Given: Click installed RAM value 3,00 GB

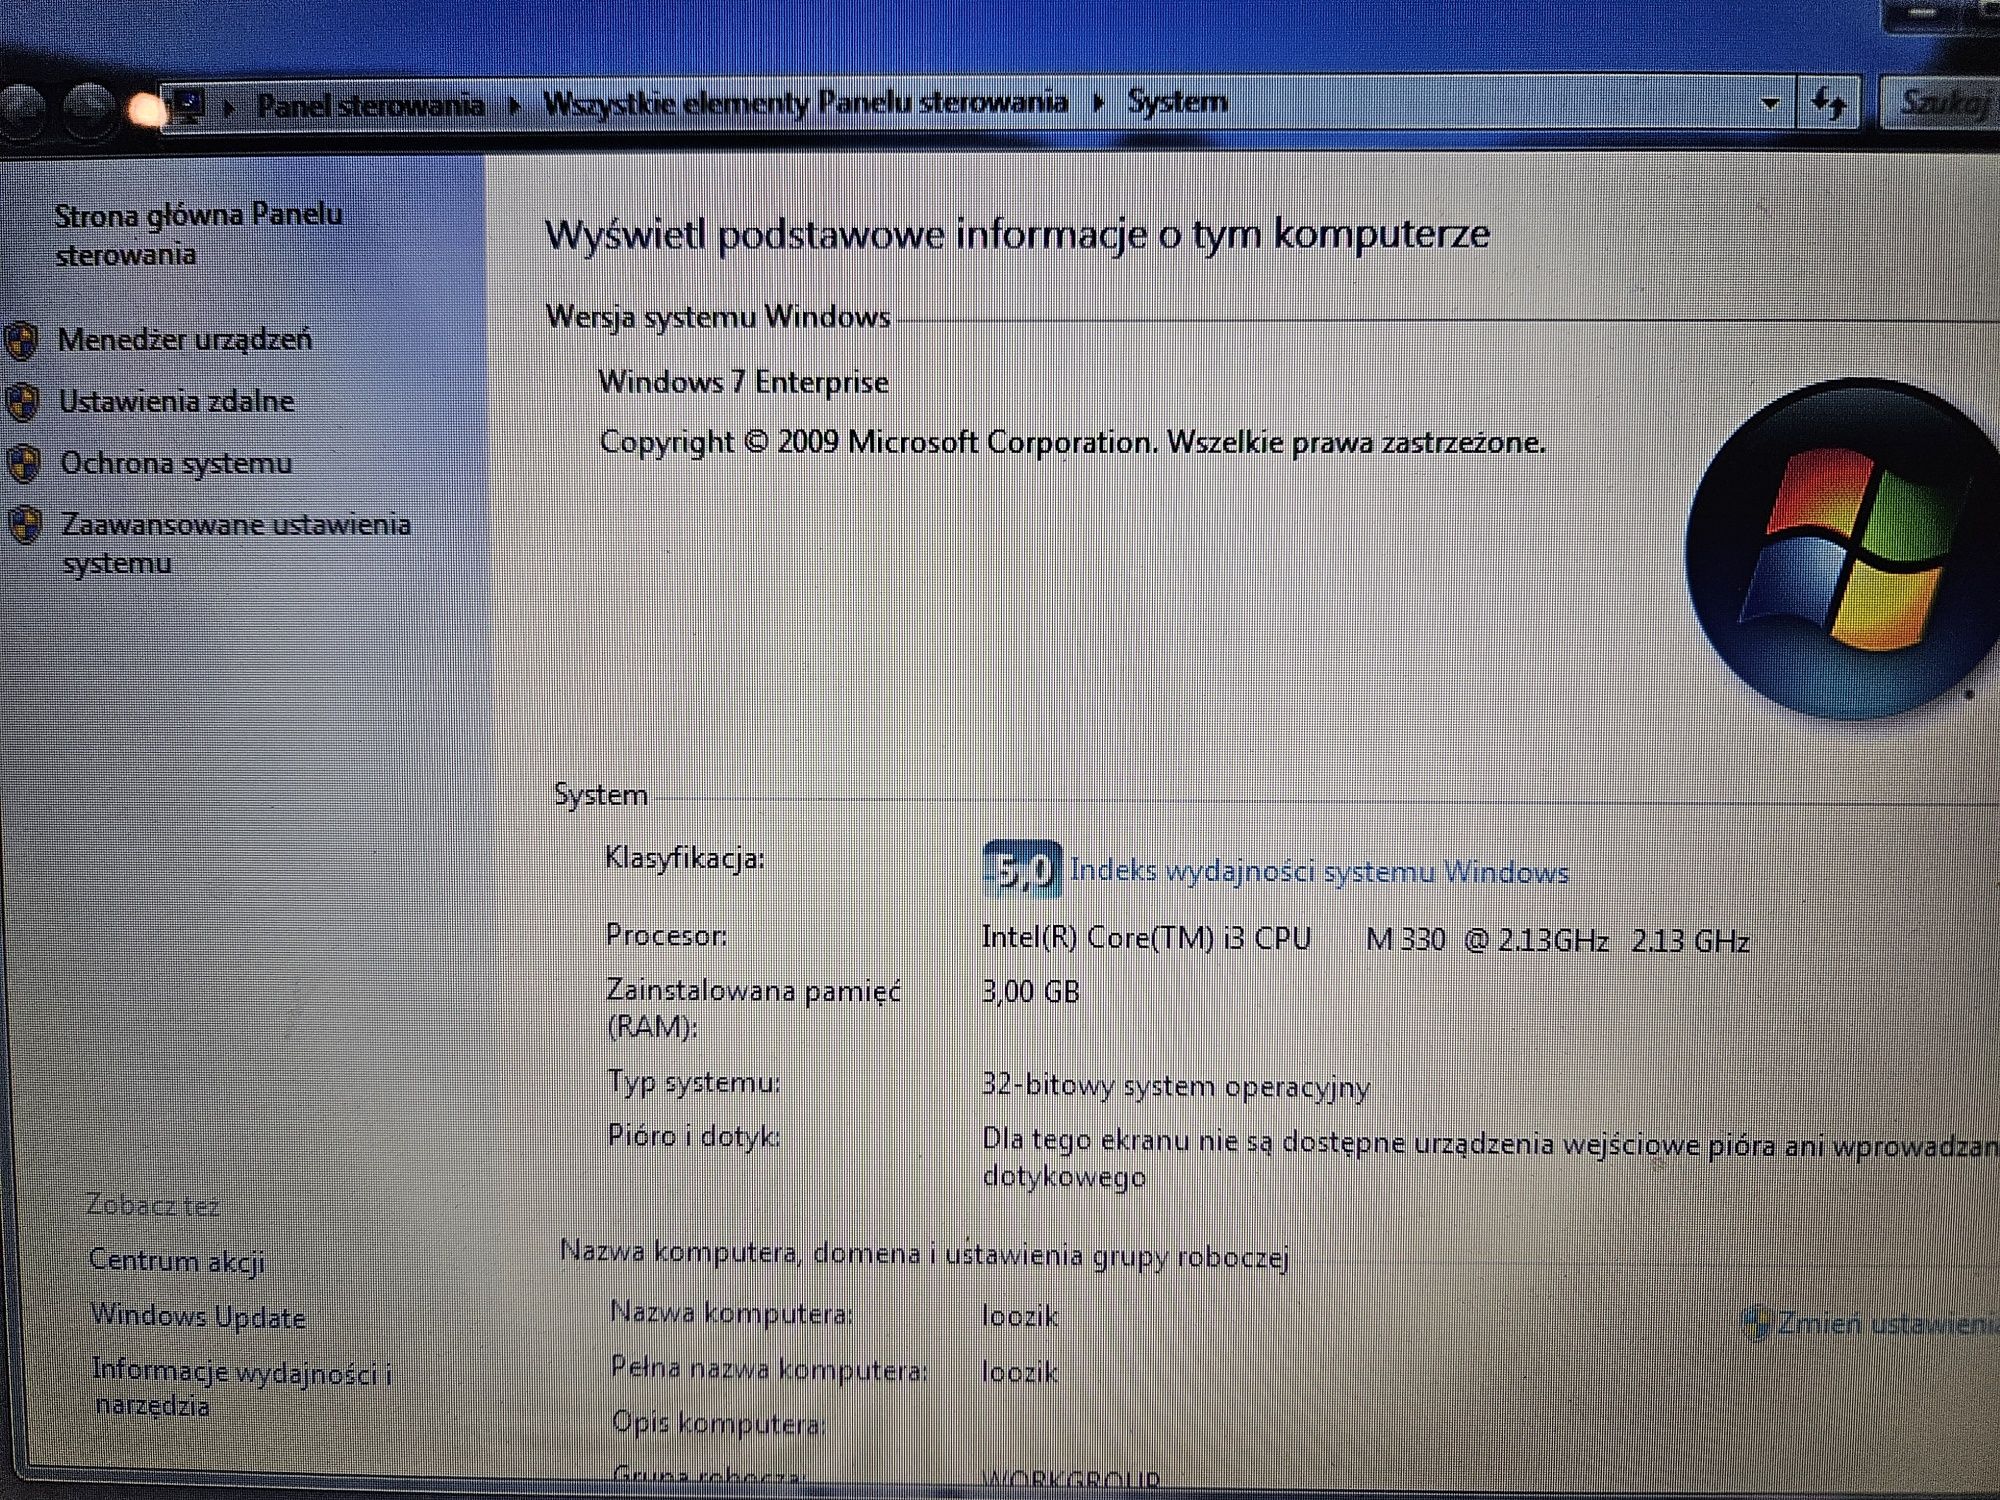Looking at the screenshot, I should (x=1030, y=992).
